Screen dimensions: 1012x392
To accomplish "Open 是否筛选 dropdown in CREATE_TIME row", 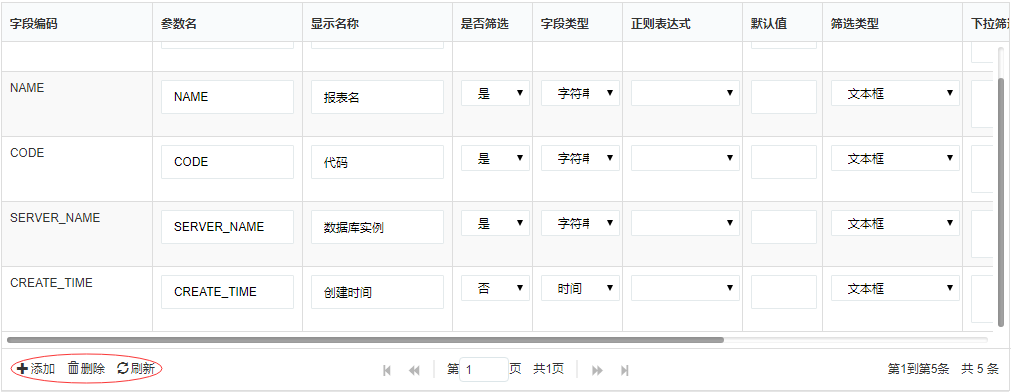I will pos(495,288).
